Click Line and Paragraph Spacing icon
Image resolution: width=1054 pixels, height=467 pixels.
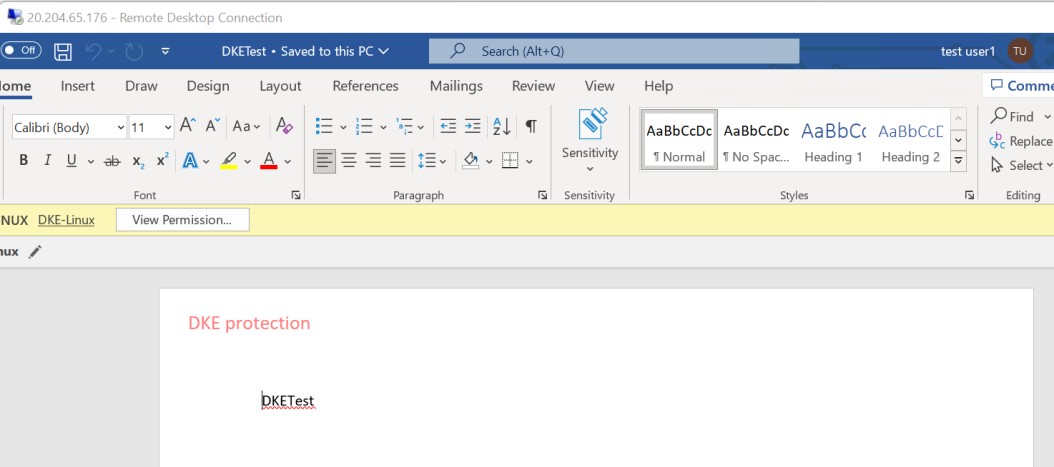[x=427, y=161]
